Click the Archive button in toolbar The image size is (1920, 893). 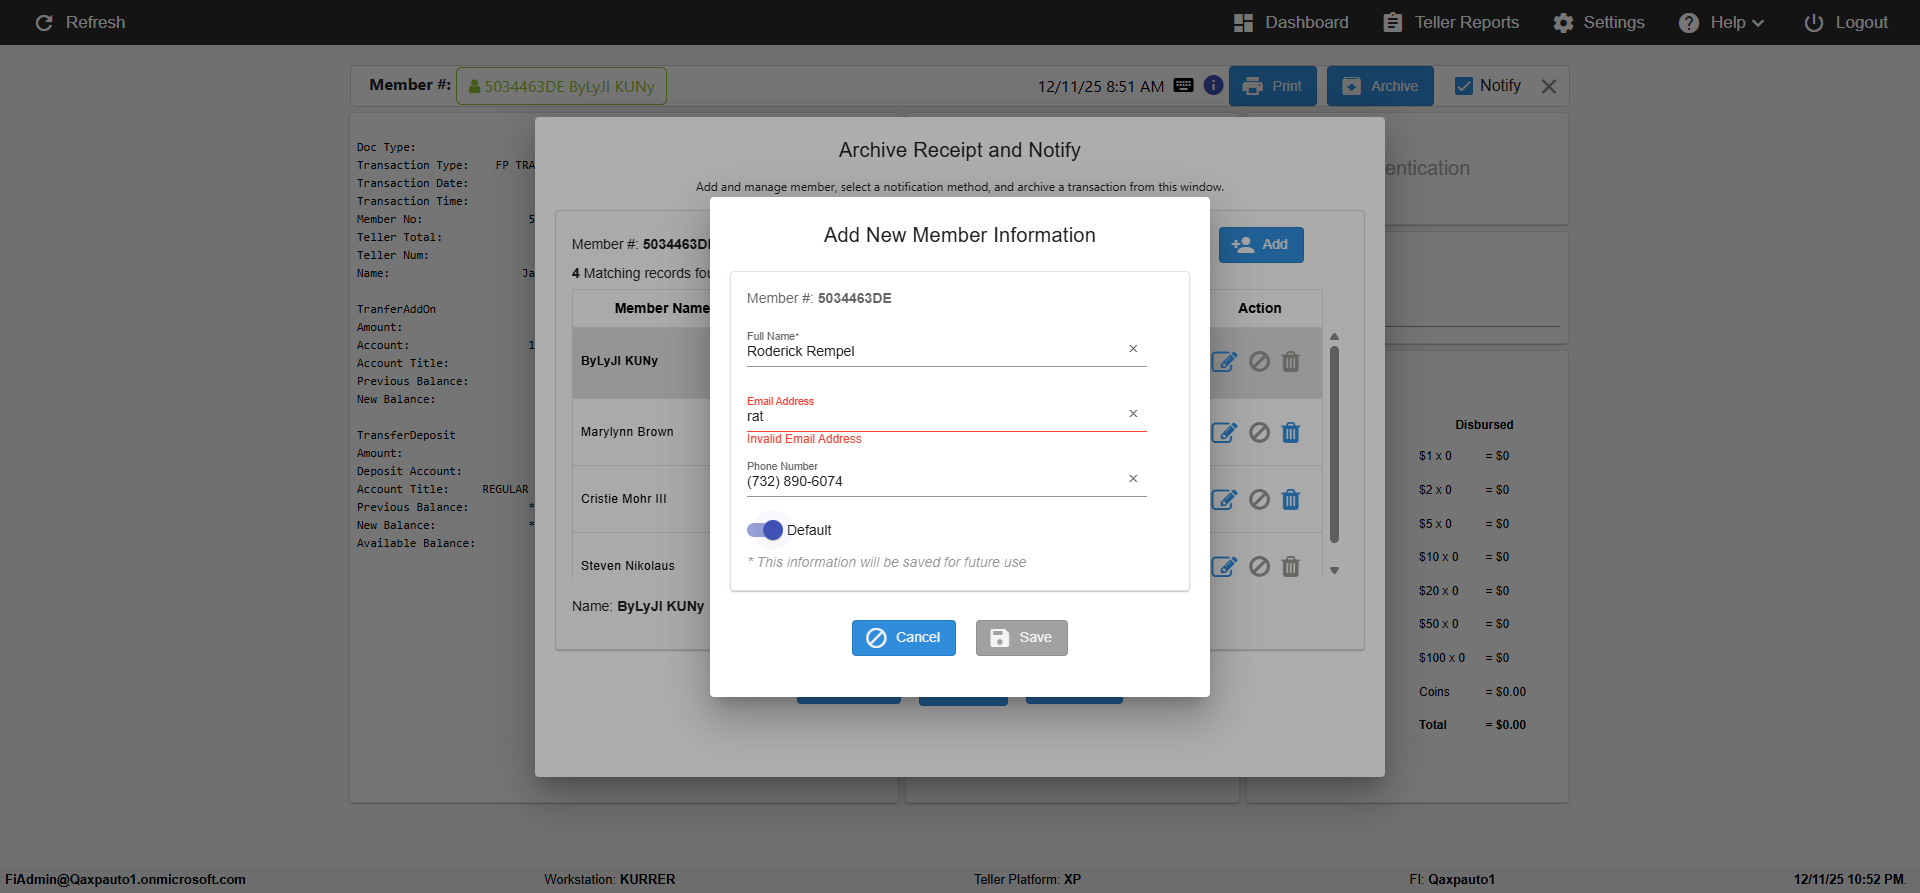tap(1380, 86)
